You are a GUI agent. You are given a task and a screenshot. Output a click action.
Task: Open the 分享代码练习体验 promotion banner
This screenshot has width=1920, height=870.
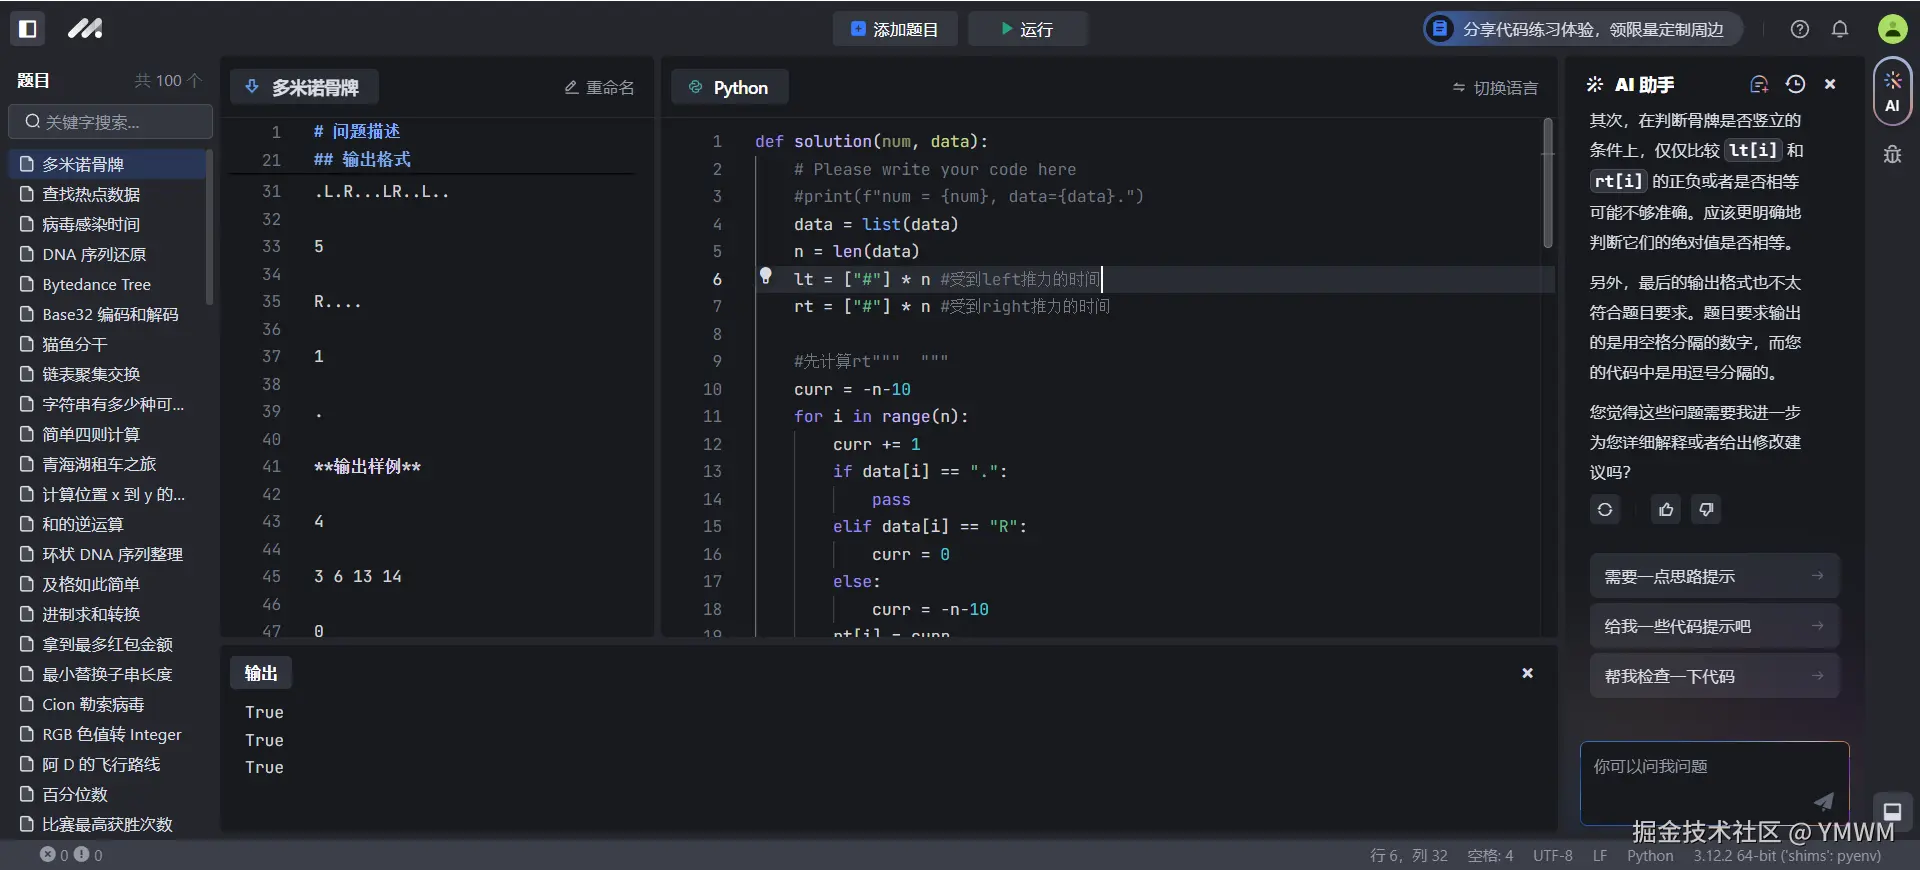(x=1583, y=29)
